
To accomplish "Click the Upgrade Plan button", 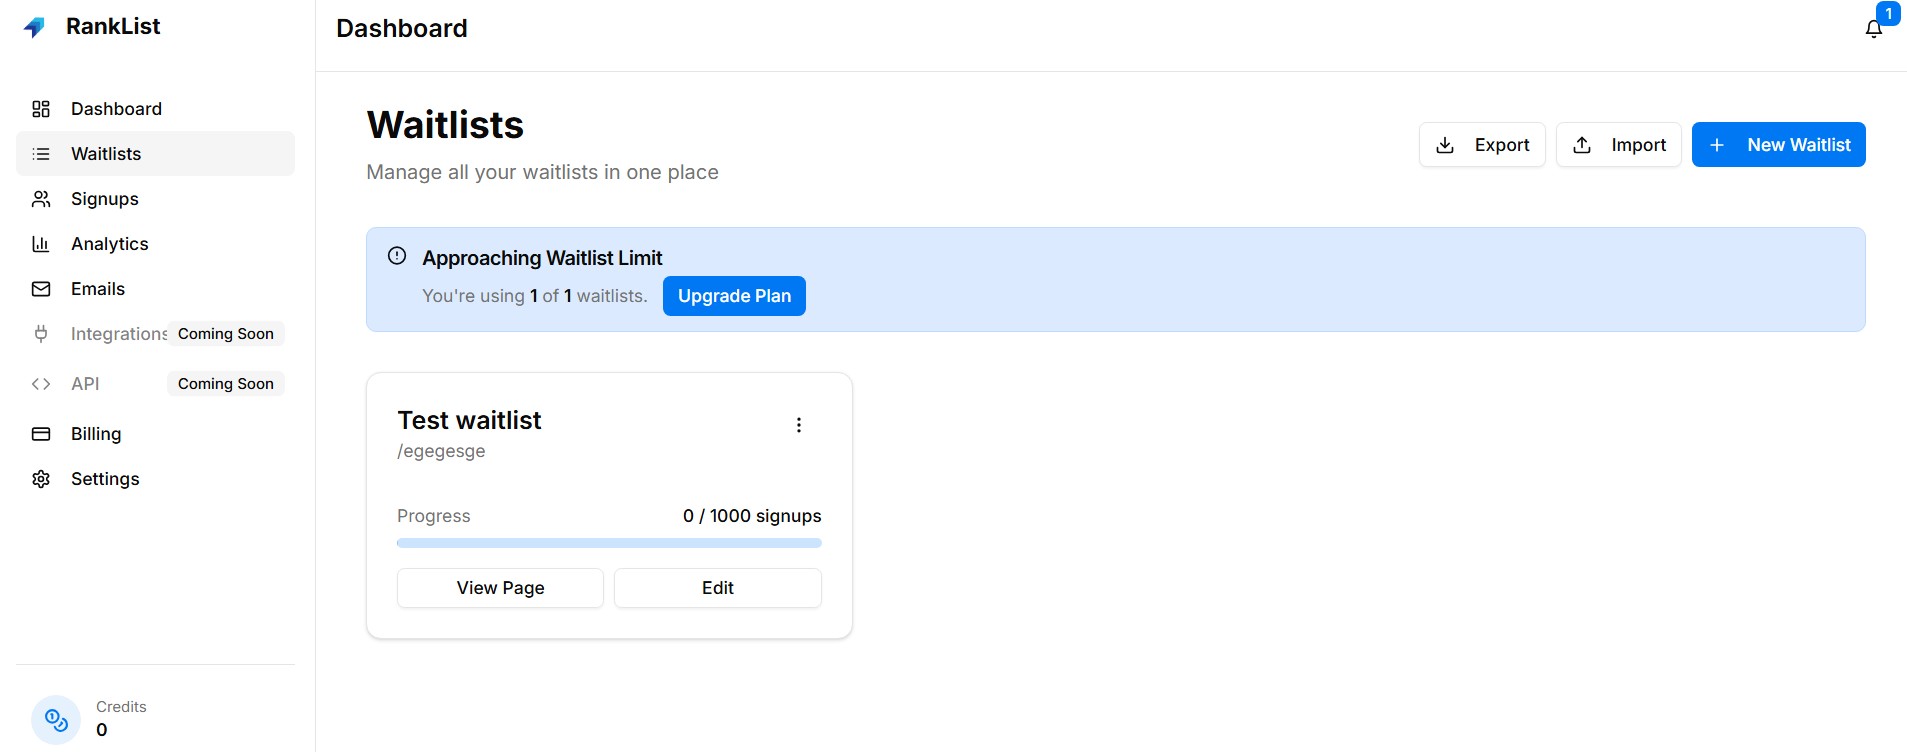I will tap(734, 296).
